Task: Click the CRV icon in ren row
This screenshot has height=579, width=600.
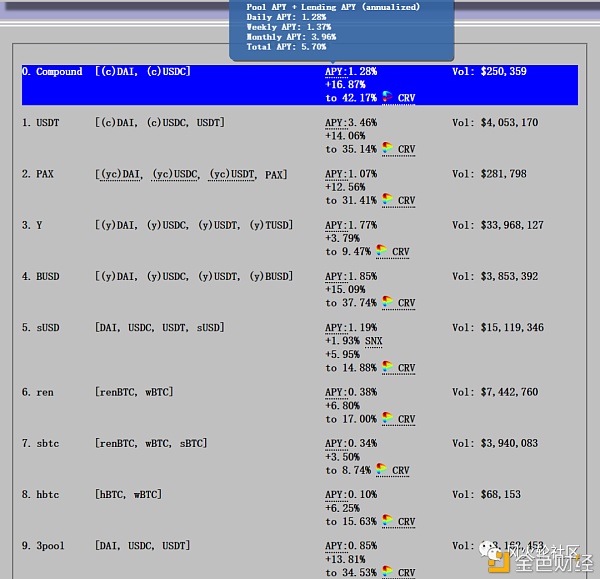Action: click(x=387, y=418)
